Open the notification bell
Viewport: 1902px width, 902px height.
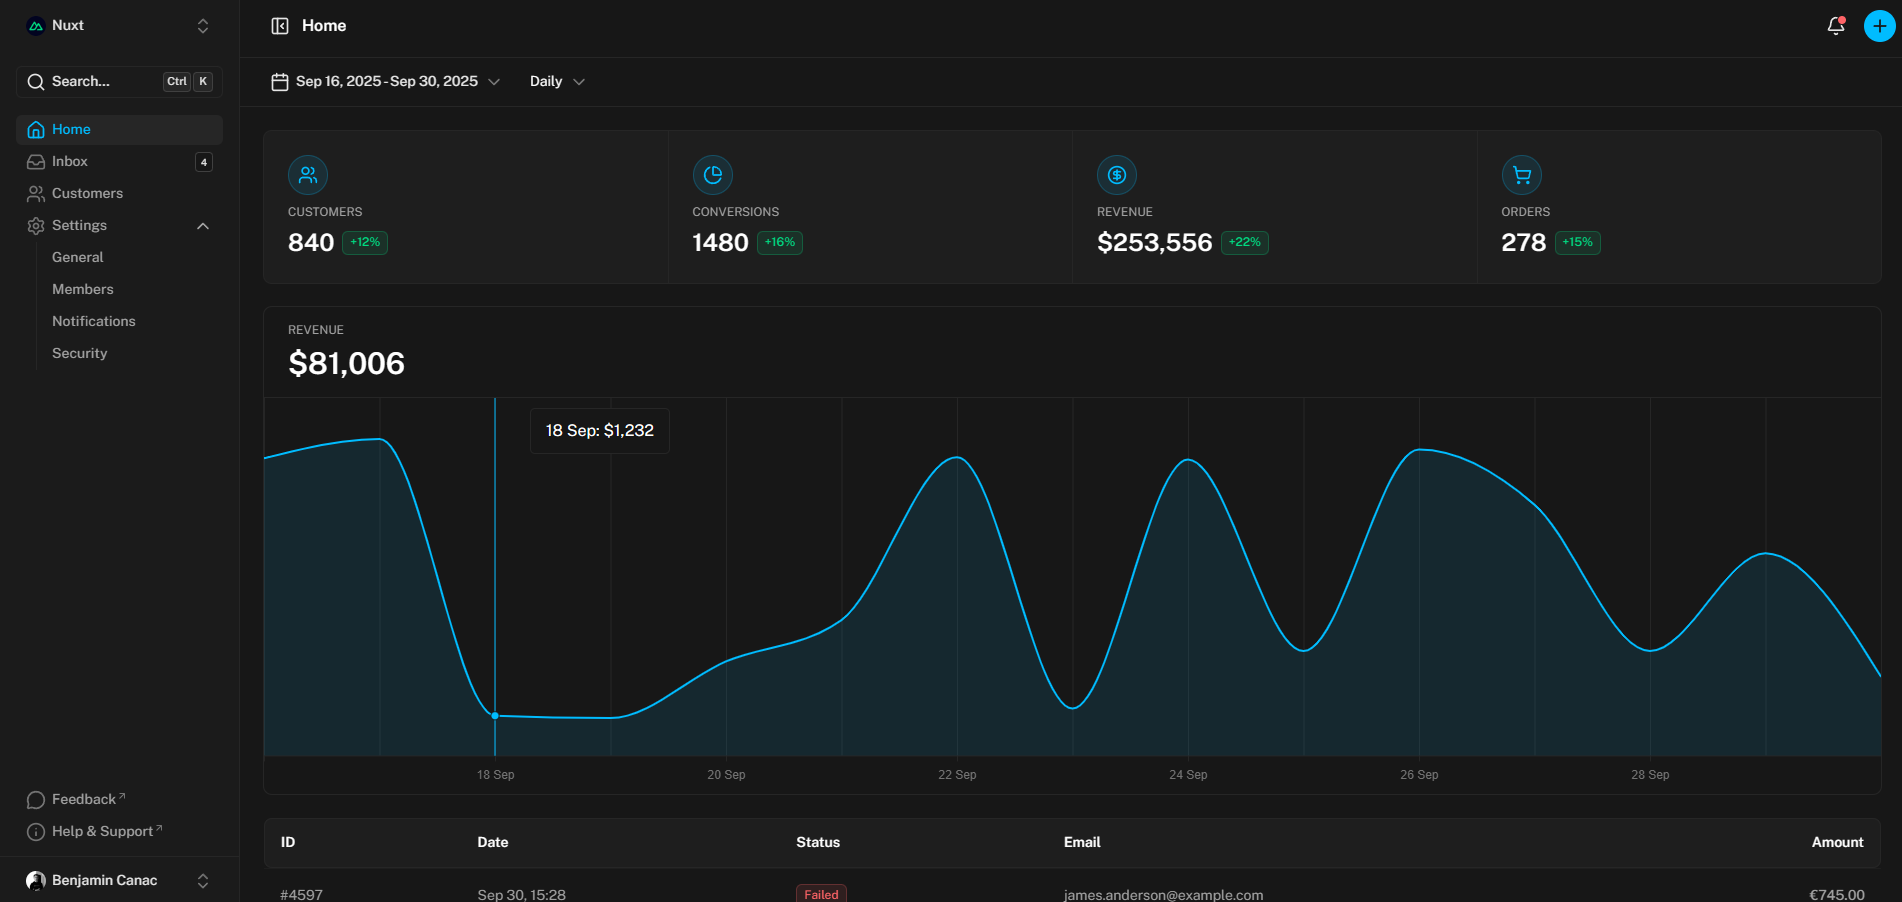tap(1834, 25)
